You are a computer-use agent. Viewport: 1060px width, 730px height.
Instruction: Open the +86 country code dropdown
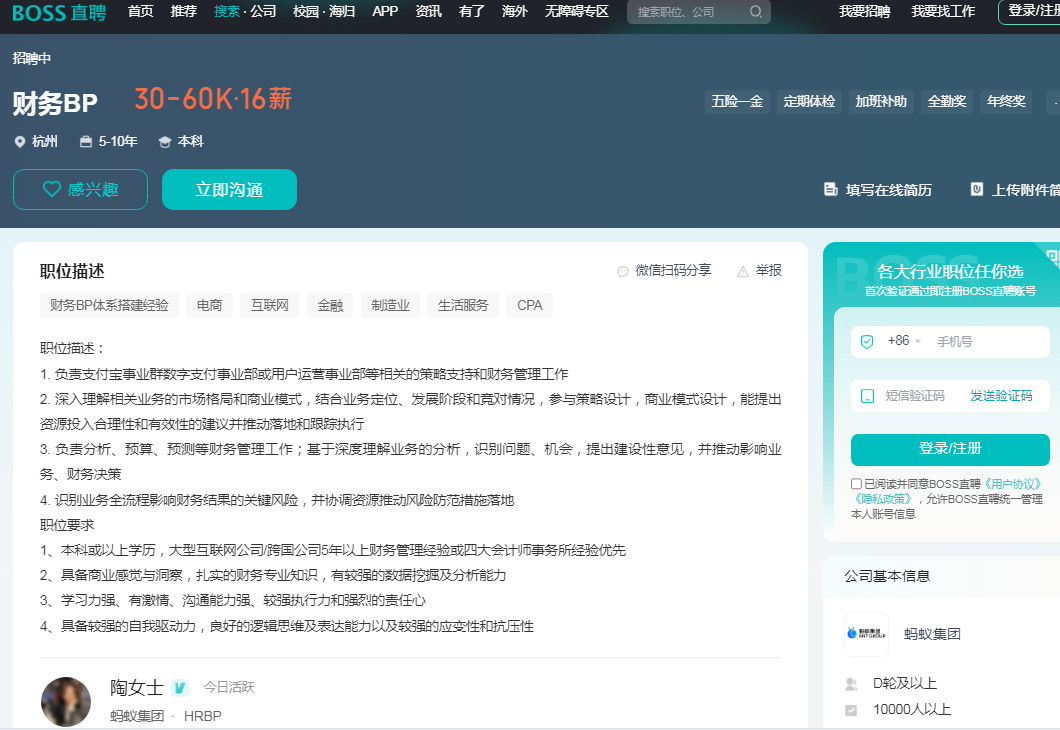904,341
